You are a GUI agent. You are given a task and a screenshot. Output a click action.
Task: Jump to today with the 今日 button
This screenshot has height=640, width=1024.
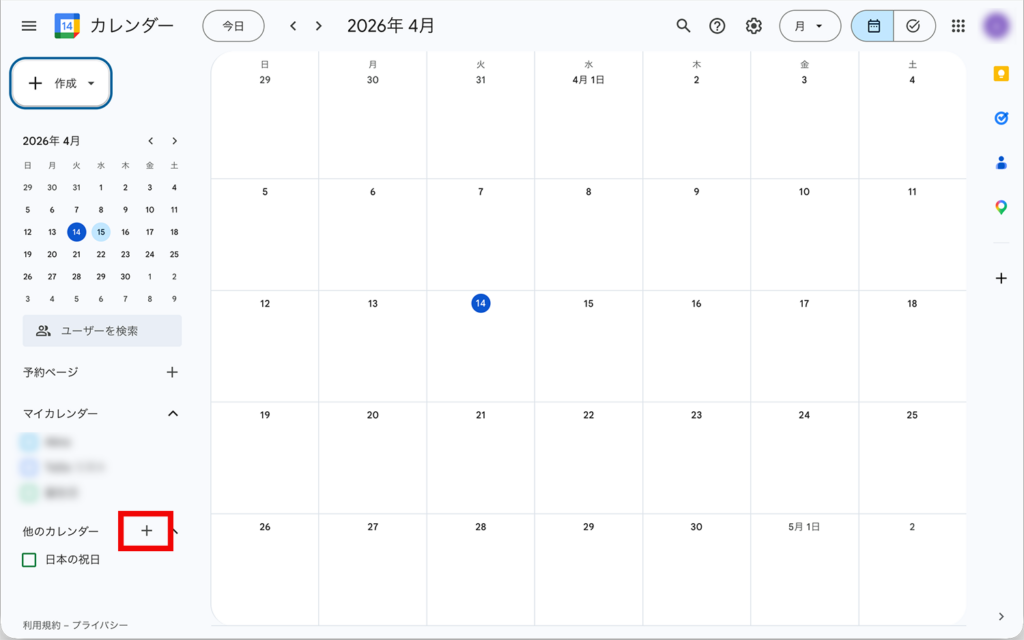point(233,26)
